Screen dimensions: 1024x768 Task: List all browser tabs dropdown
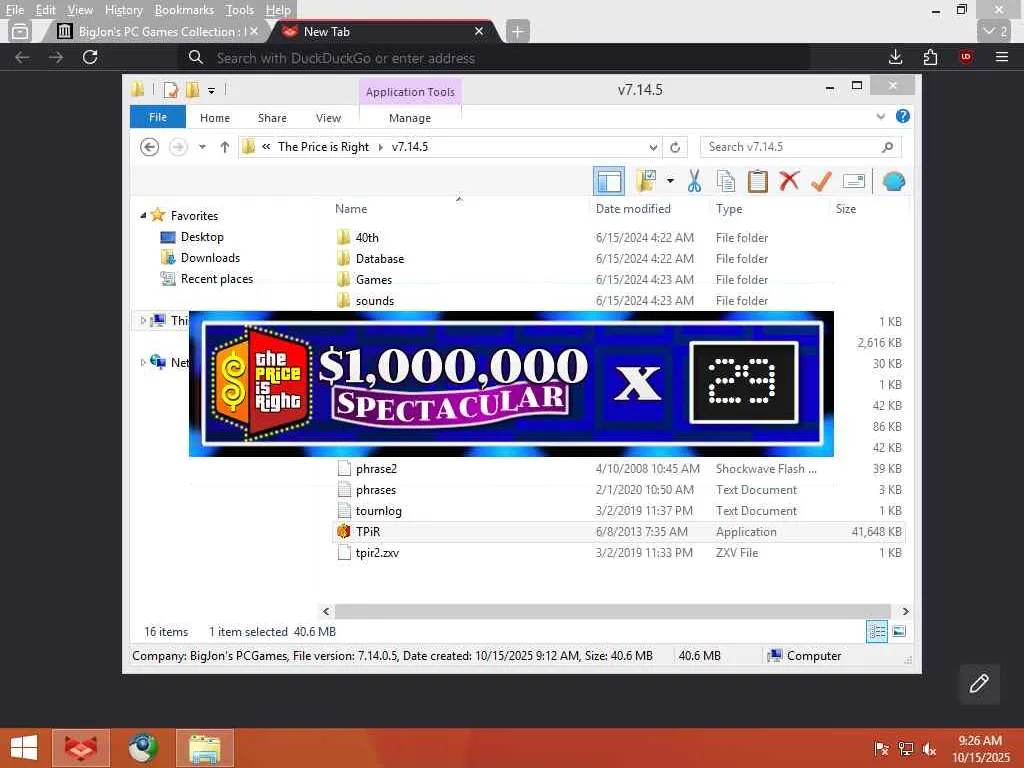pos(995,31)
